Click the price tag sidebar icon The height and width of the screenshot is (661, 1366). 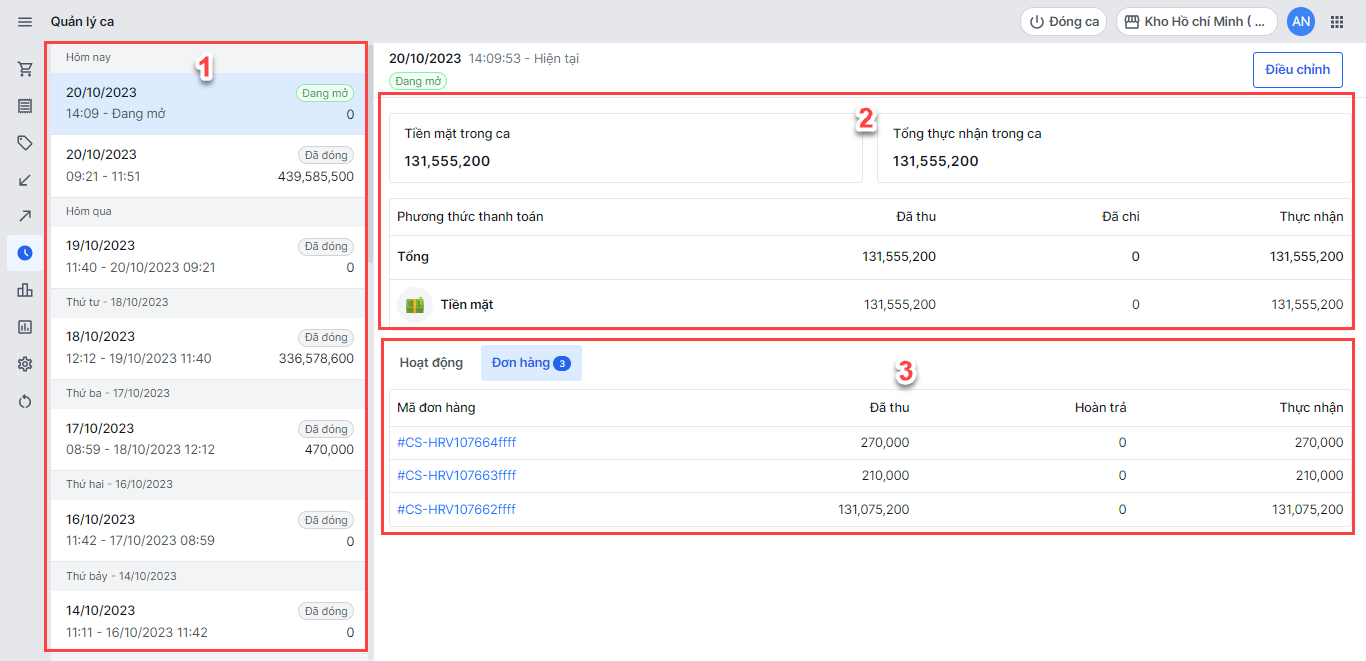point(25,143)
